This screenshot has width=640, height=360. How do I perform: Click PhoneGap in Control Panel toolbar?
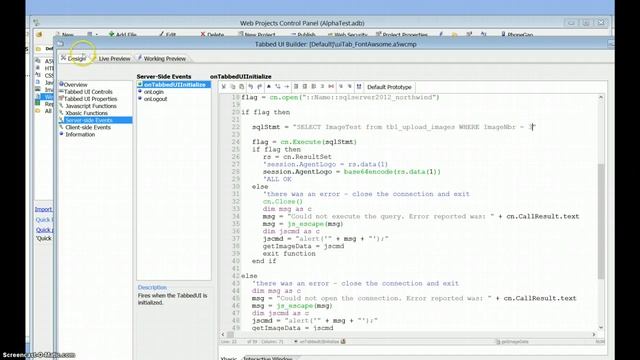pyautogui.click(x=517, y=35)
